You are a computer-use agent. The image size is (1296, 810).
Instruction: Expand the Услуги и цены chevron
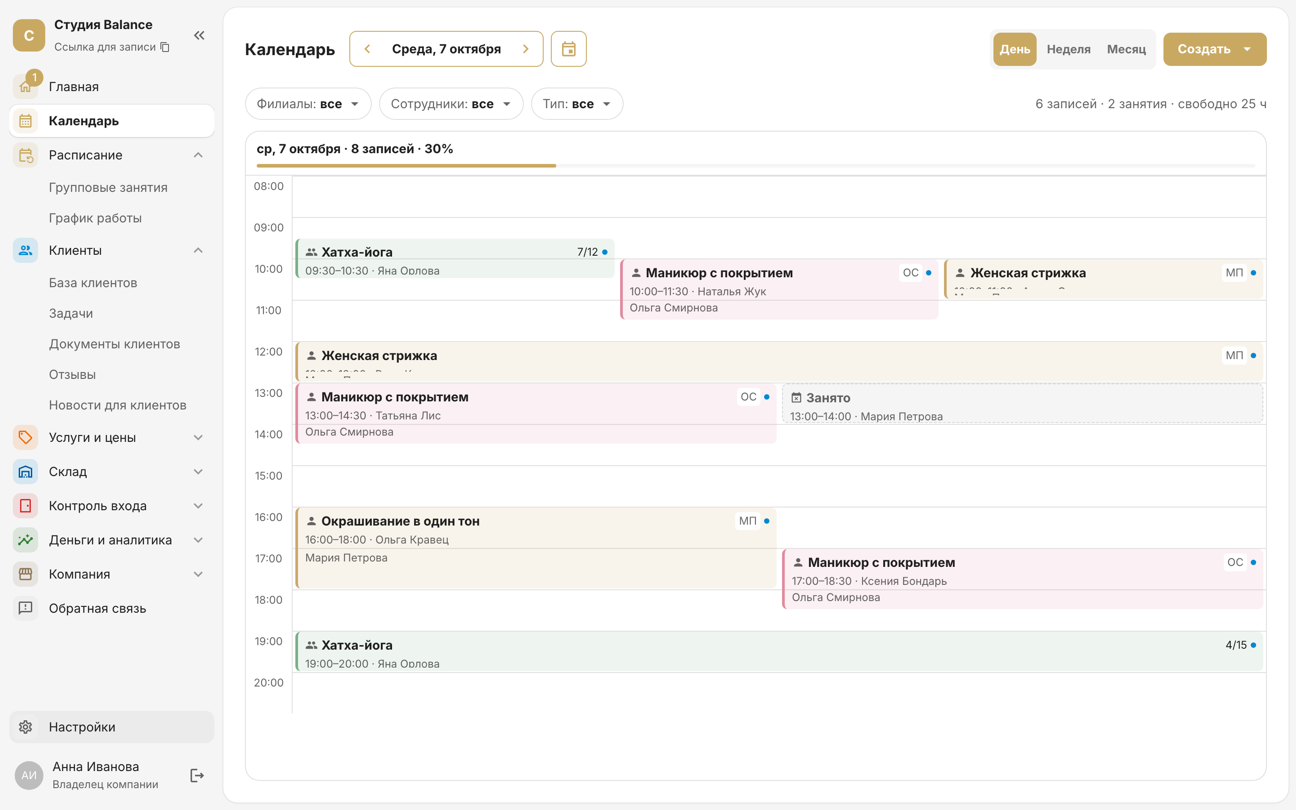198,438
